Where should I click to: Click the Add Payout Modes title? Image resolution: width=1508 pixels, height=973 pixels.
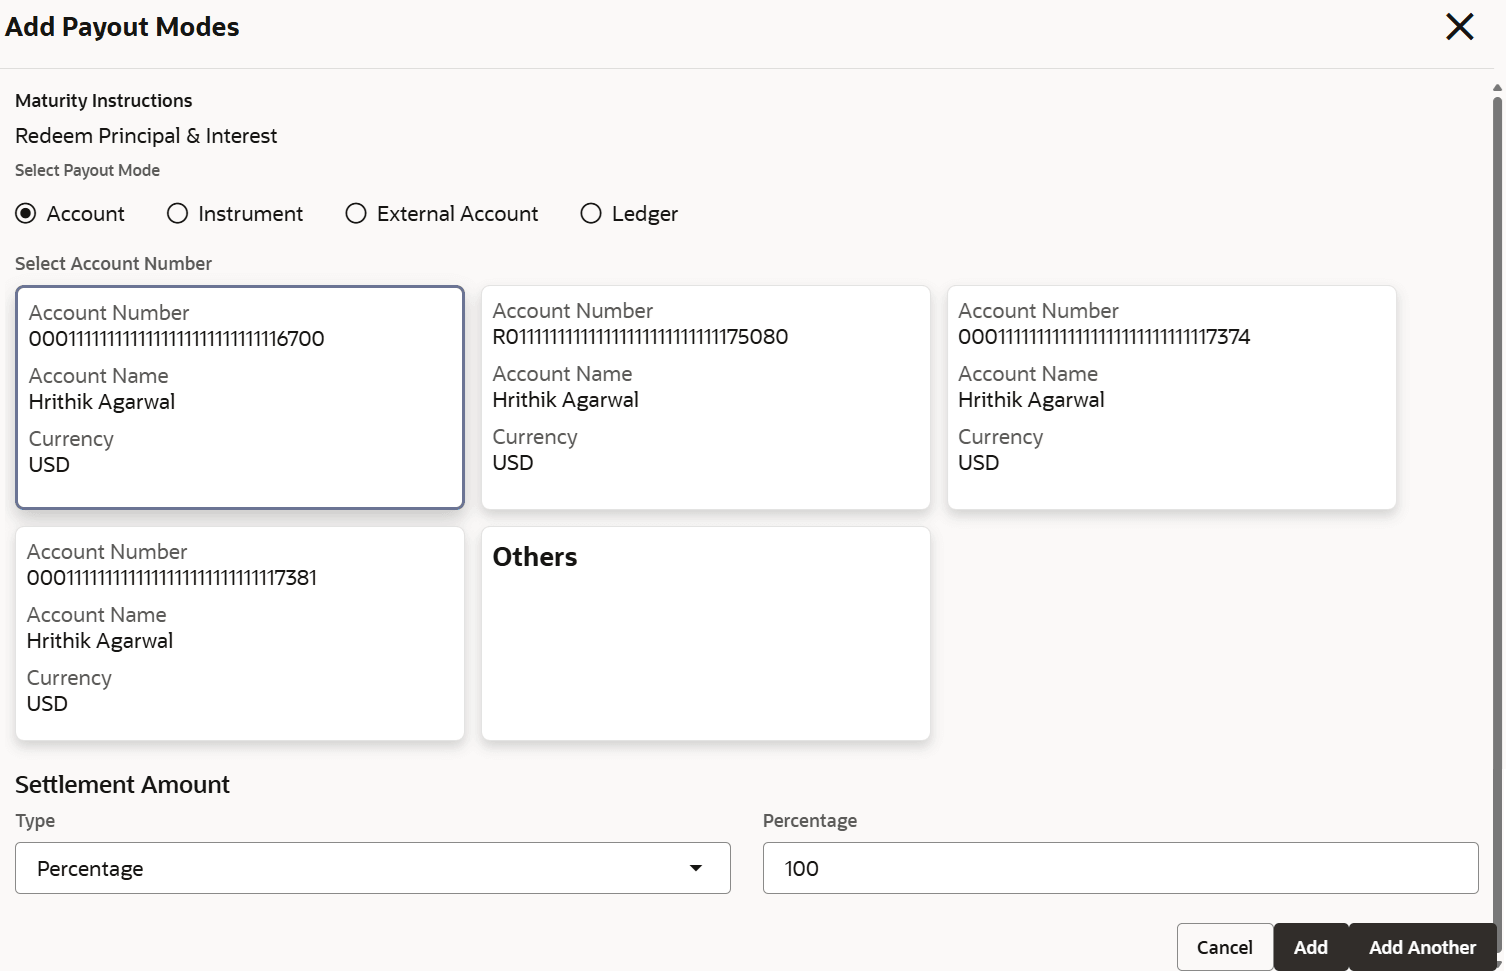[x=122, y=27]
